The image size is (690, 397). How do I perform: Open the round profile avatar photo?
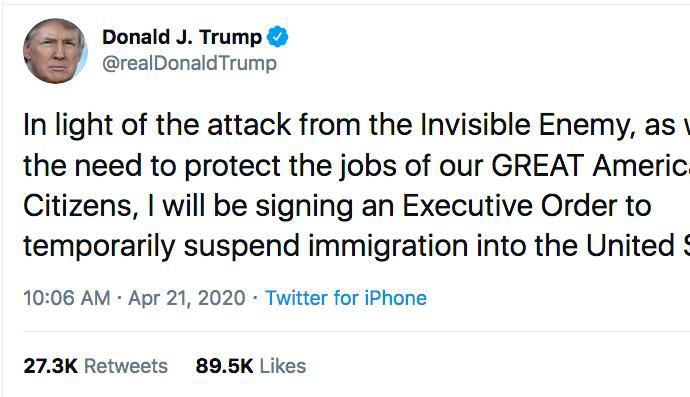(55, 51)
